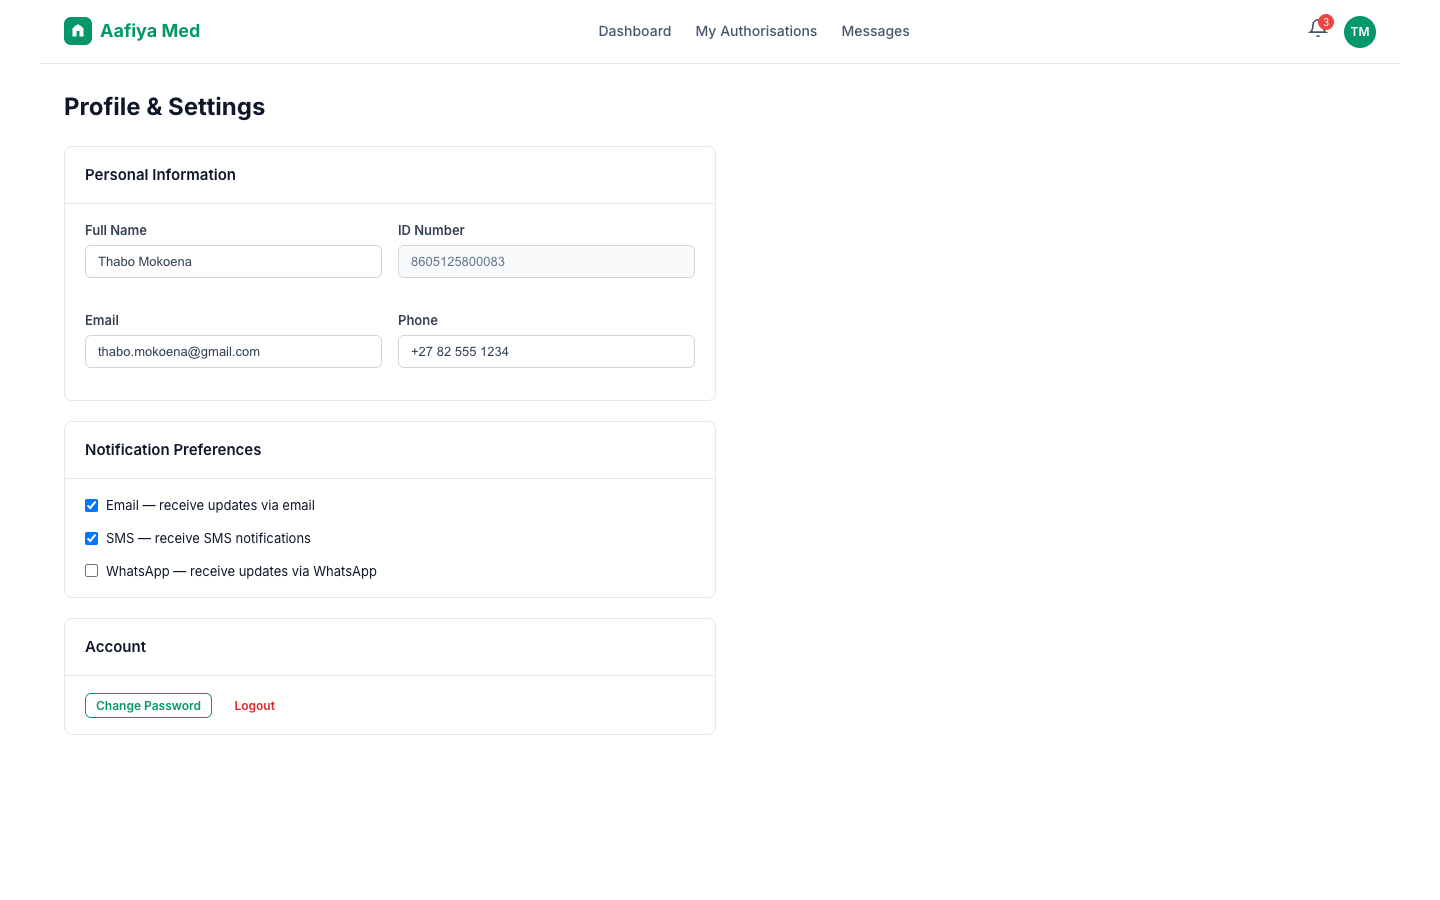
Task: Click the 'SMS — receive SMS notifications' label
Action: coord(208,538)
